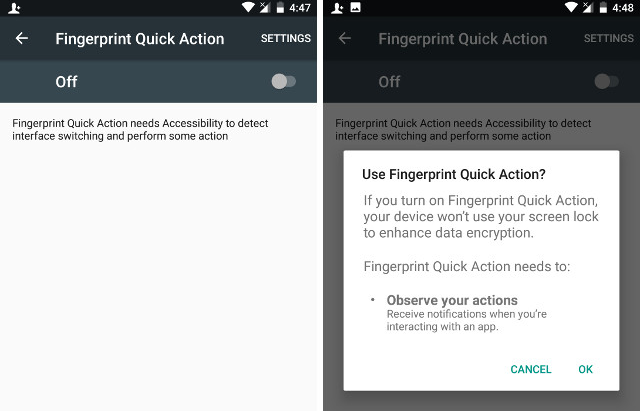Toggle the Off switch on the left screen
This screenshot has height=411, width=641.
(284, 81)
